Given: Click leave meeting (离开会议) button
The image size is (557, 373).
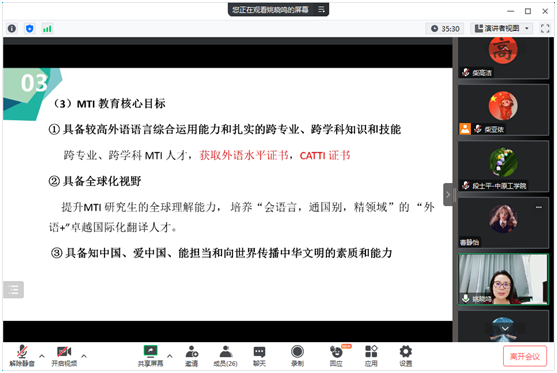Looking at the screenshot, I should tap(525, 356).
